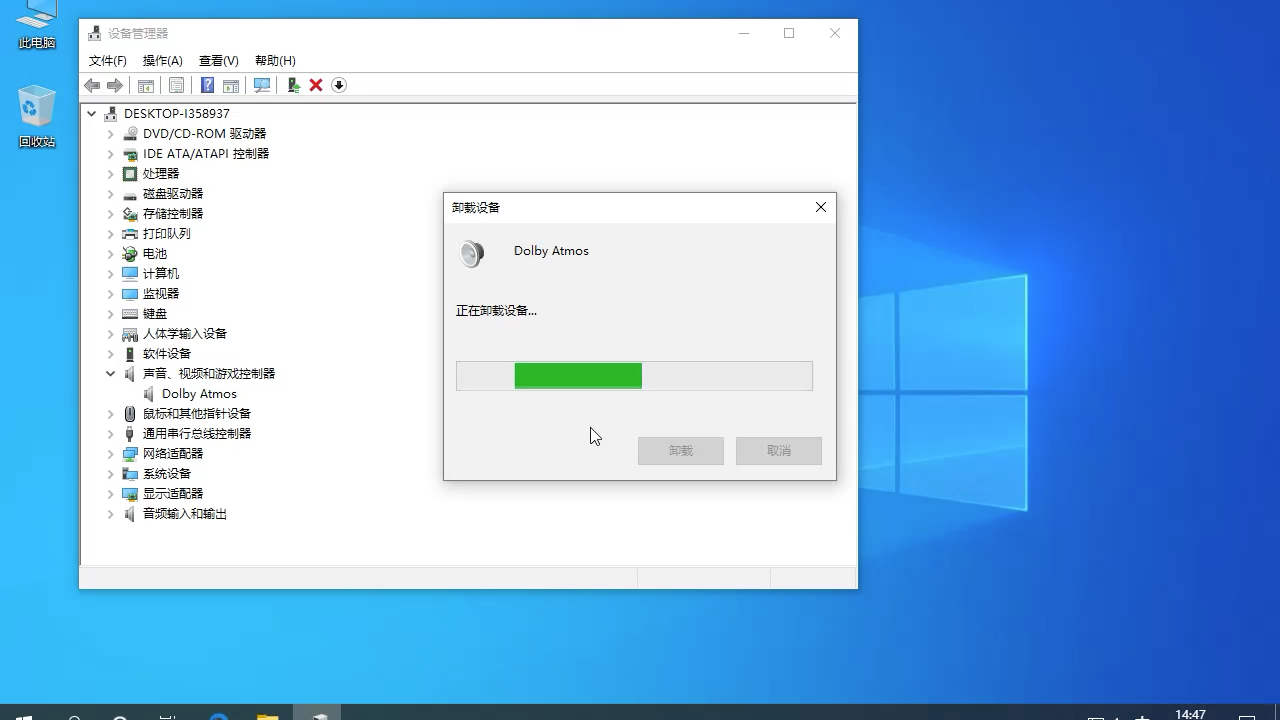Expand the 软件设备 node
The height and width of the screenshot is (720, 1280).
coord(111,354)
